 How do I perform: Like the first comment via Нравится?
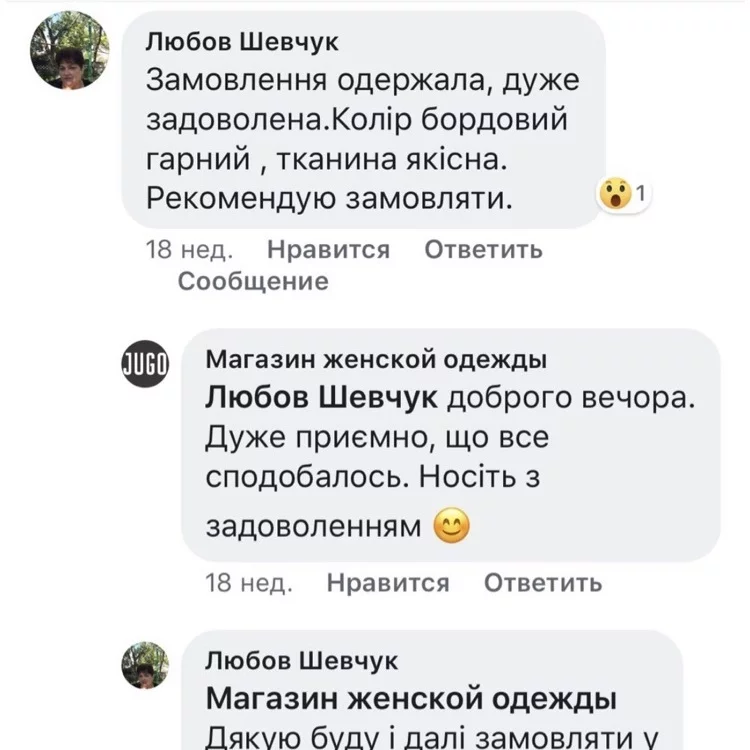click(328, 249)
